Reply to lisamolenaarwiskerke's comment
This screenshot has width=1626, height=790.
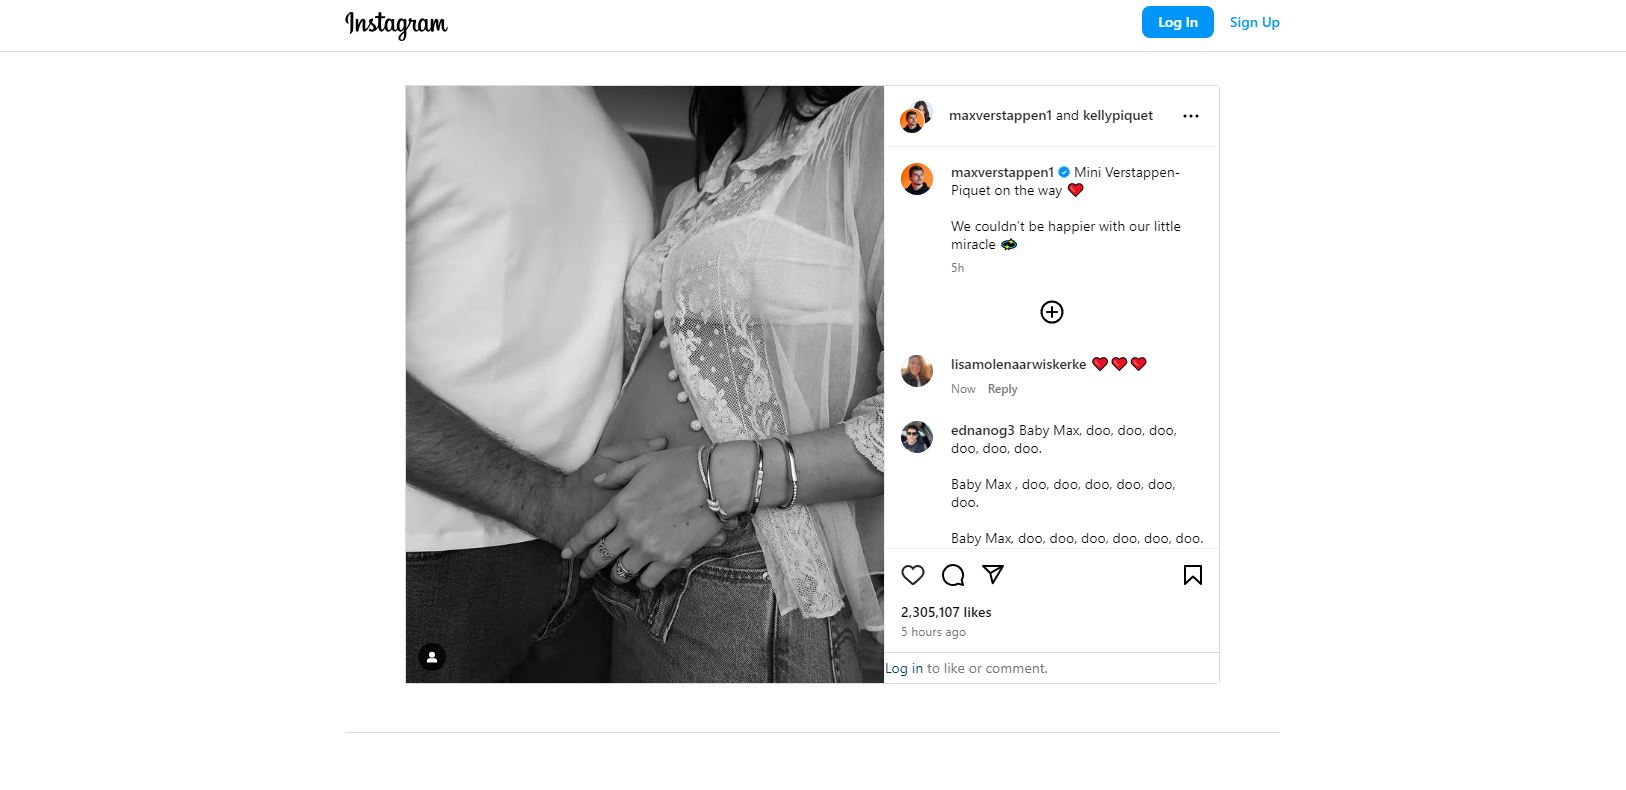(1002, 389)
